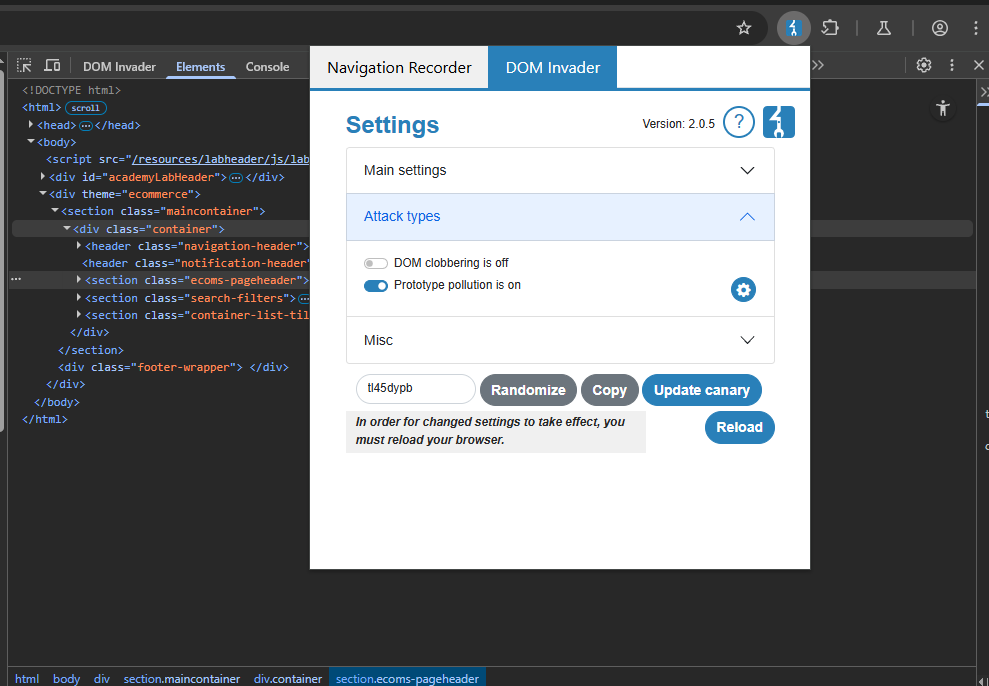This screenshot has height=686, width=989.
Task: Open the Console tab in DevTools
Action: (x=267, y=66)
